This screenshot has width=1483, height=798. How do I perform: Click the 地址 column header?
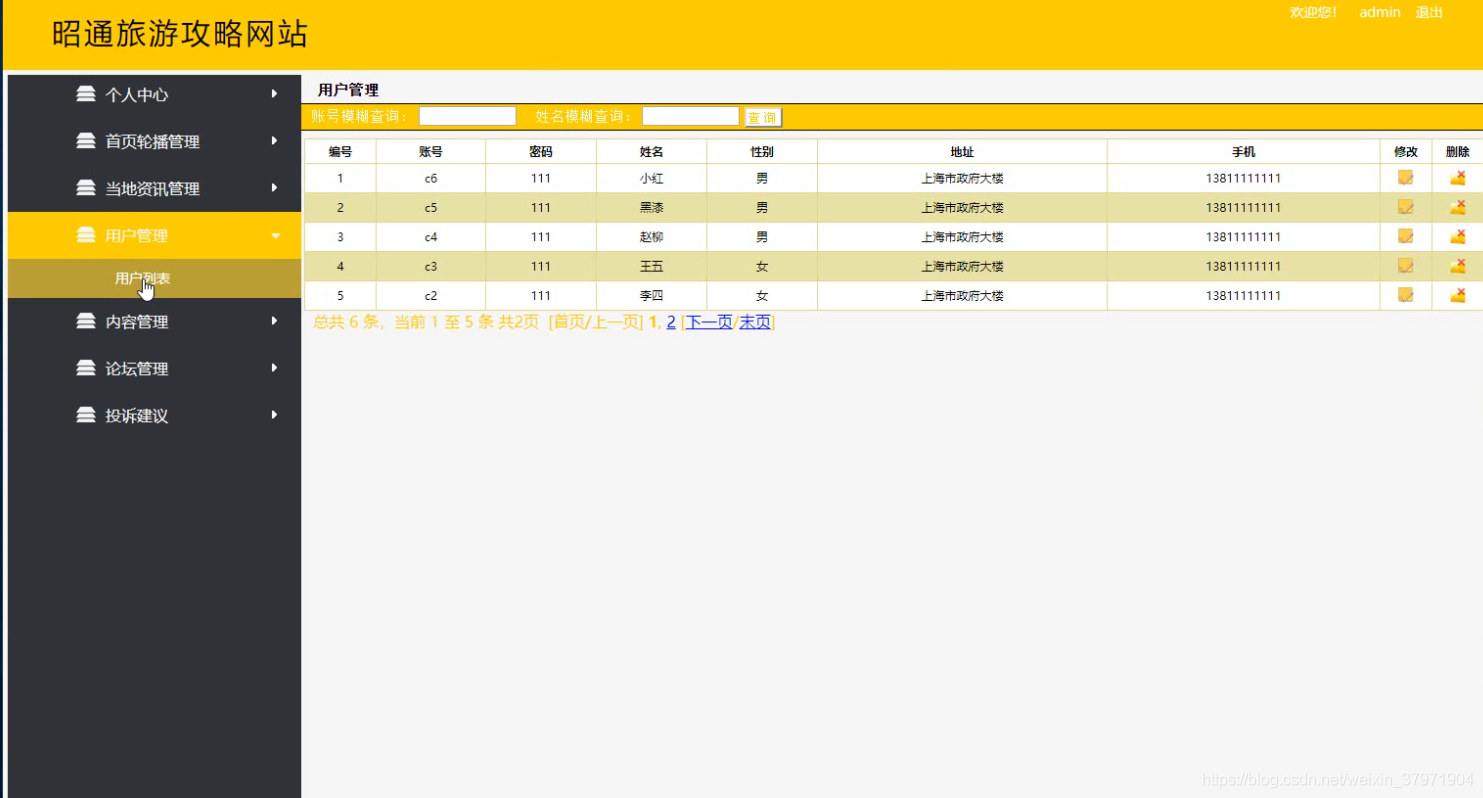coord(962,152)
